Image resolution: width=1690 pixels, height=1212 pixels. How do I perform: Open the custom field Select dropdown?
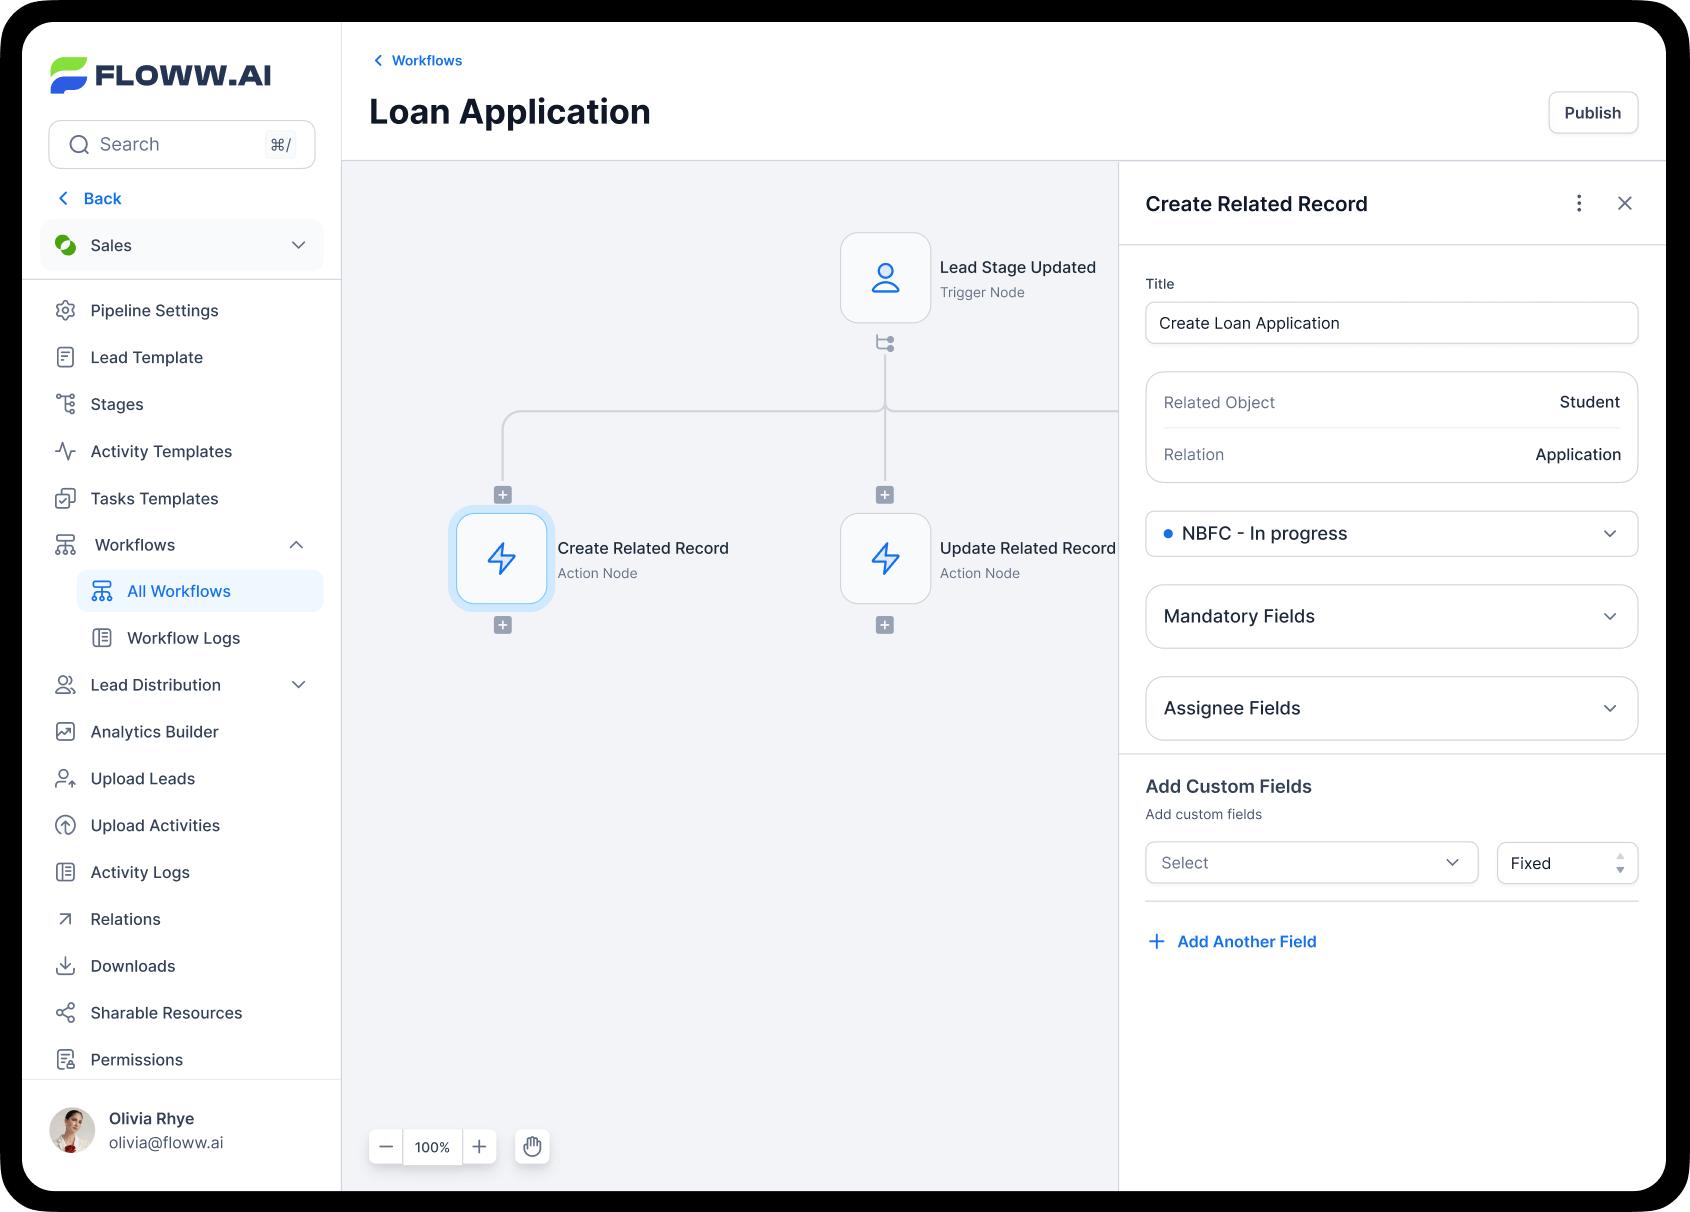(x=1311, y=863)
